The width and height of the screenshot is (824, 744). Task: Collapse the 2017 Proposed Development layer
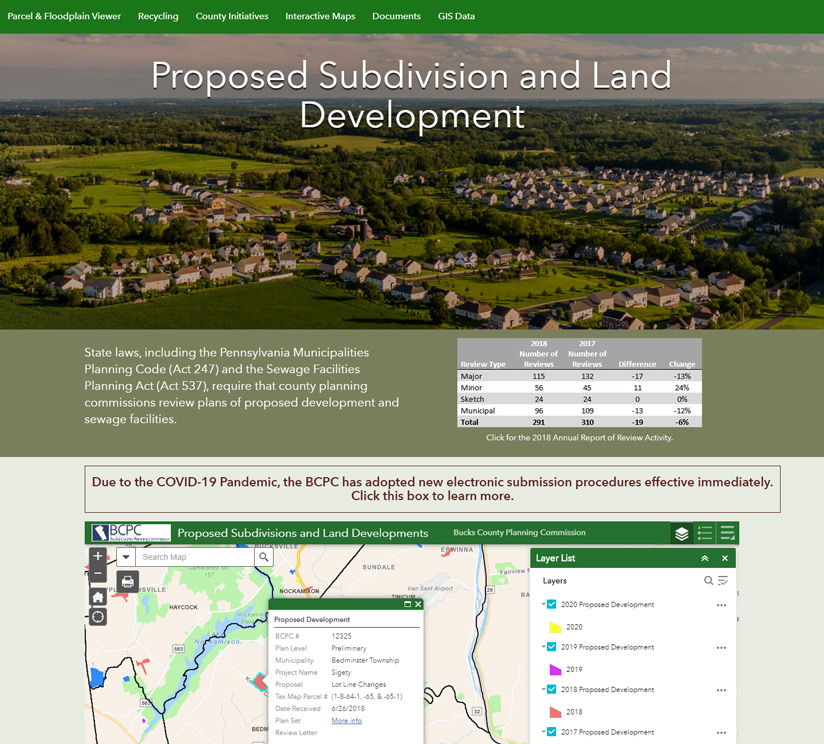(543, 731)
